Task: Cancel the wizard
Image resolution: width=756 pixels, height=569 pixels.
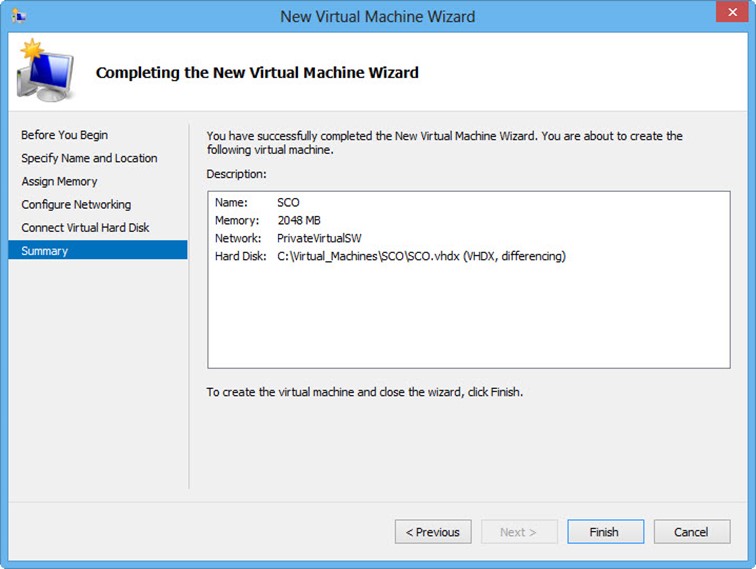Action: (x=691, y=532)
